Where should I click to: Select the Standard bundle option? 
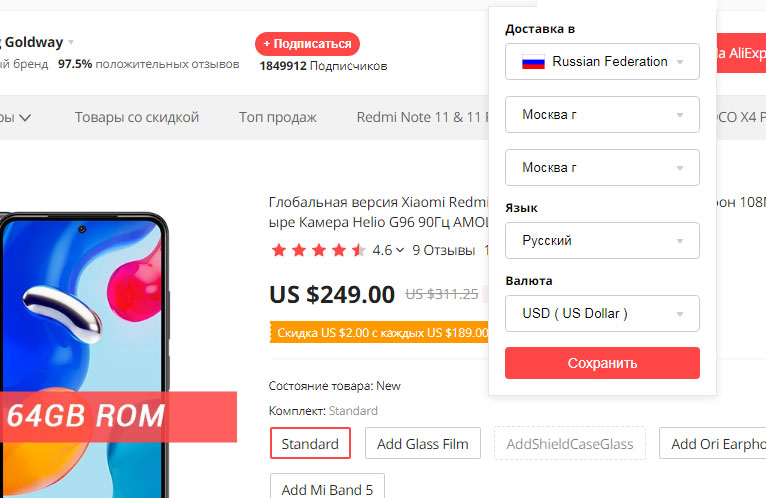click(310, 443)
